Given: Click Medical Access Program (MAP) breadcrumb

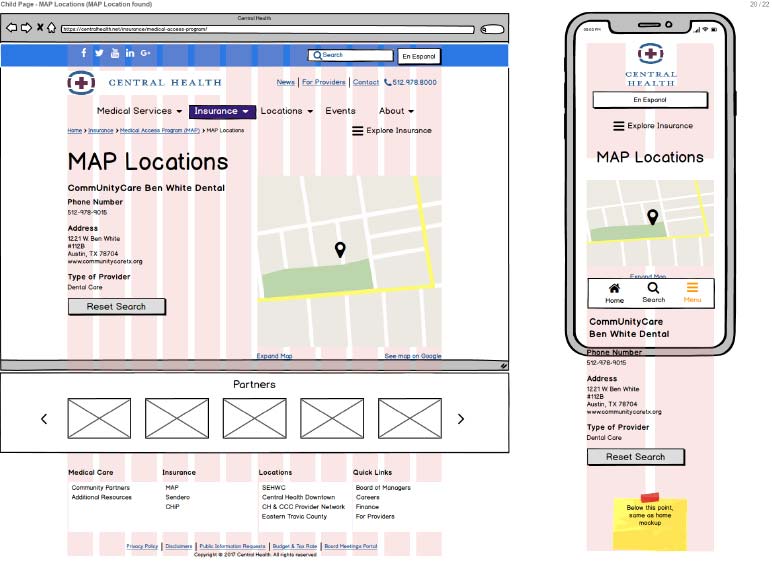Looking at the screenshot, I should pyautogui.click(x=160, y=130).
